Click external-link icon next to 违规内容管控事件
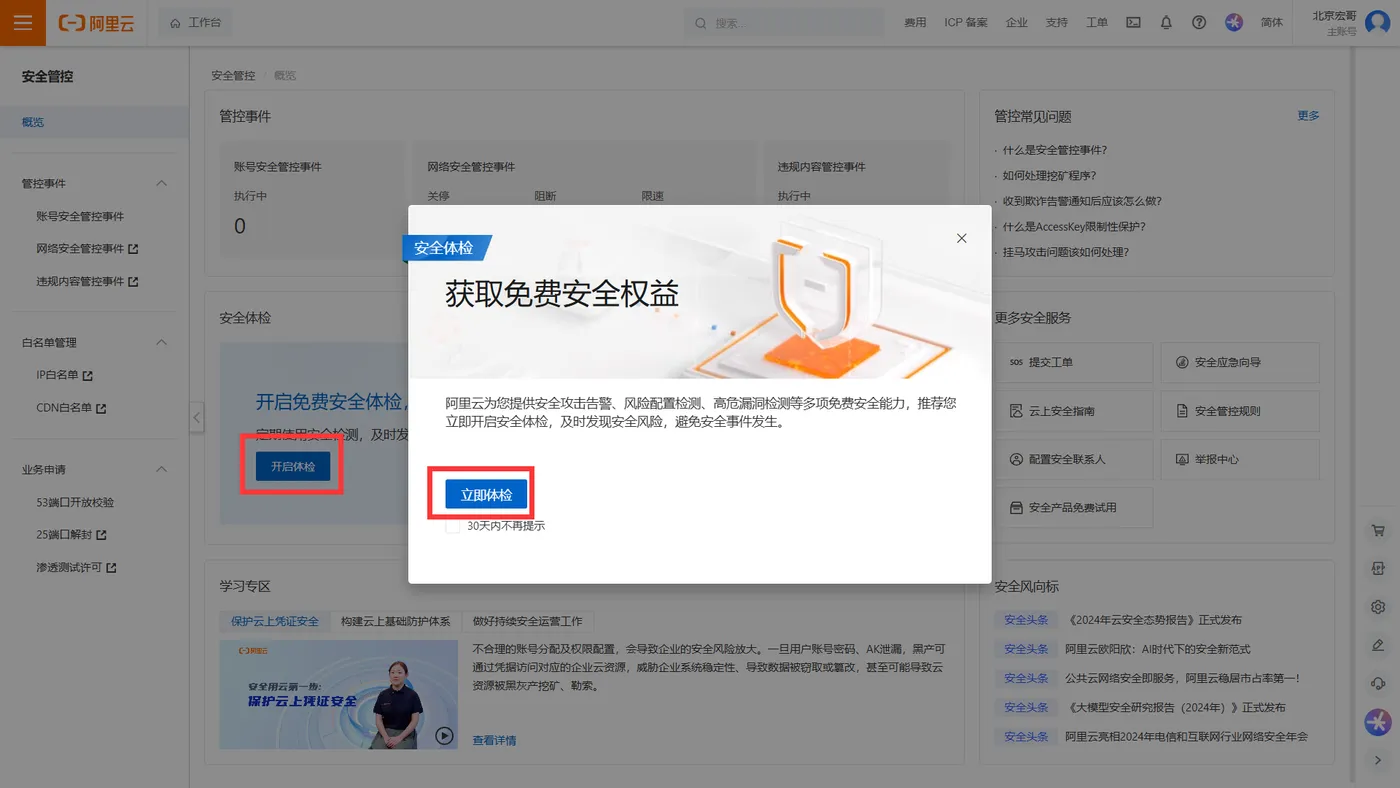 coord(133,282)
